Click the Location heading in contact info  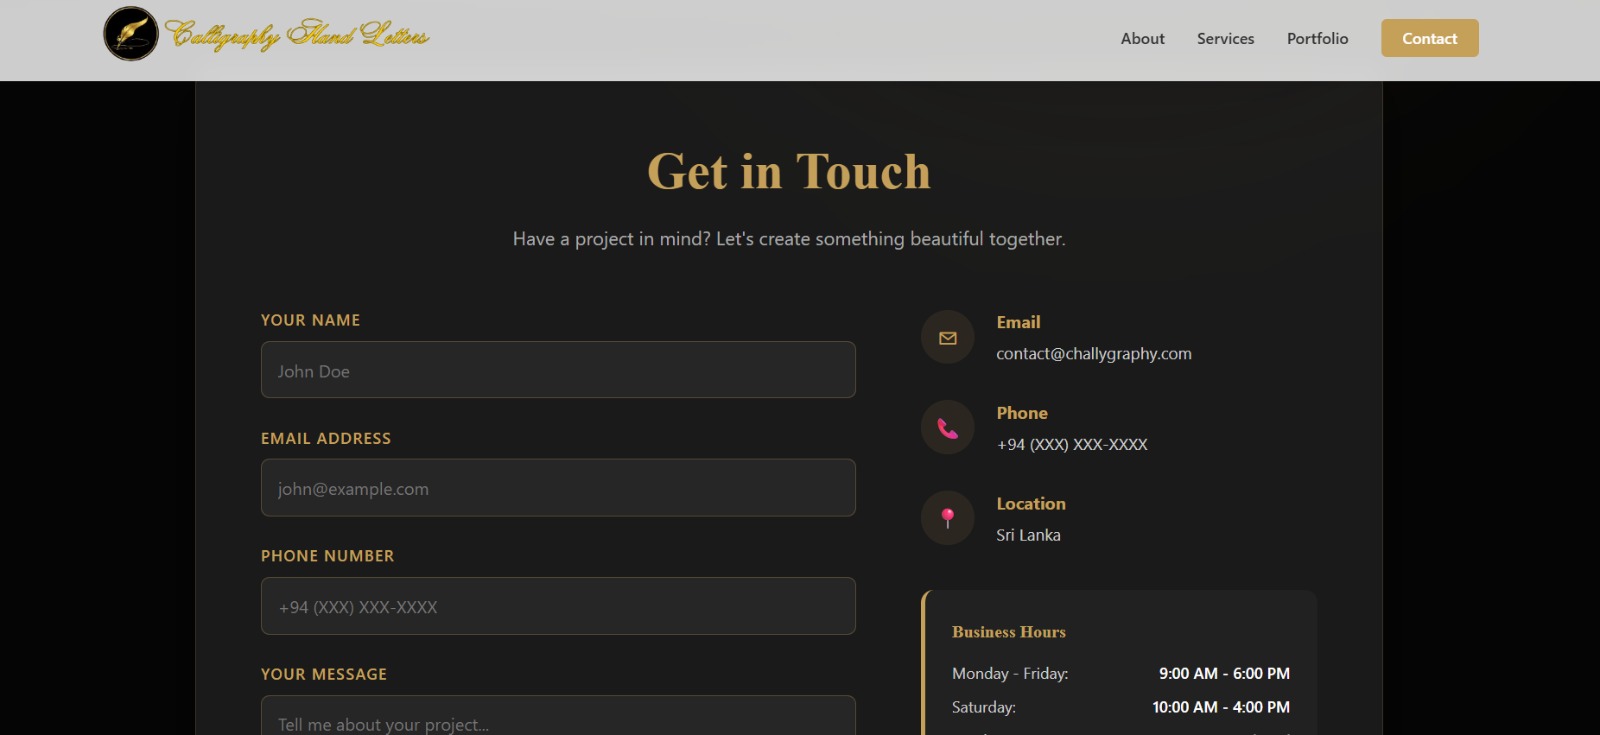tap(1031, 504)
